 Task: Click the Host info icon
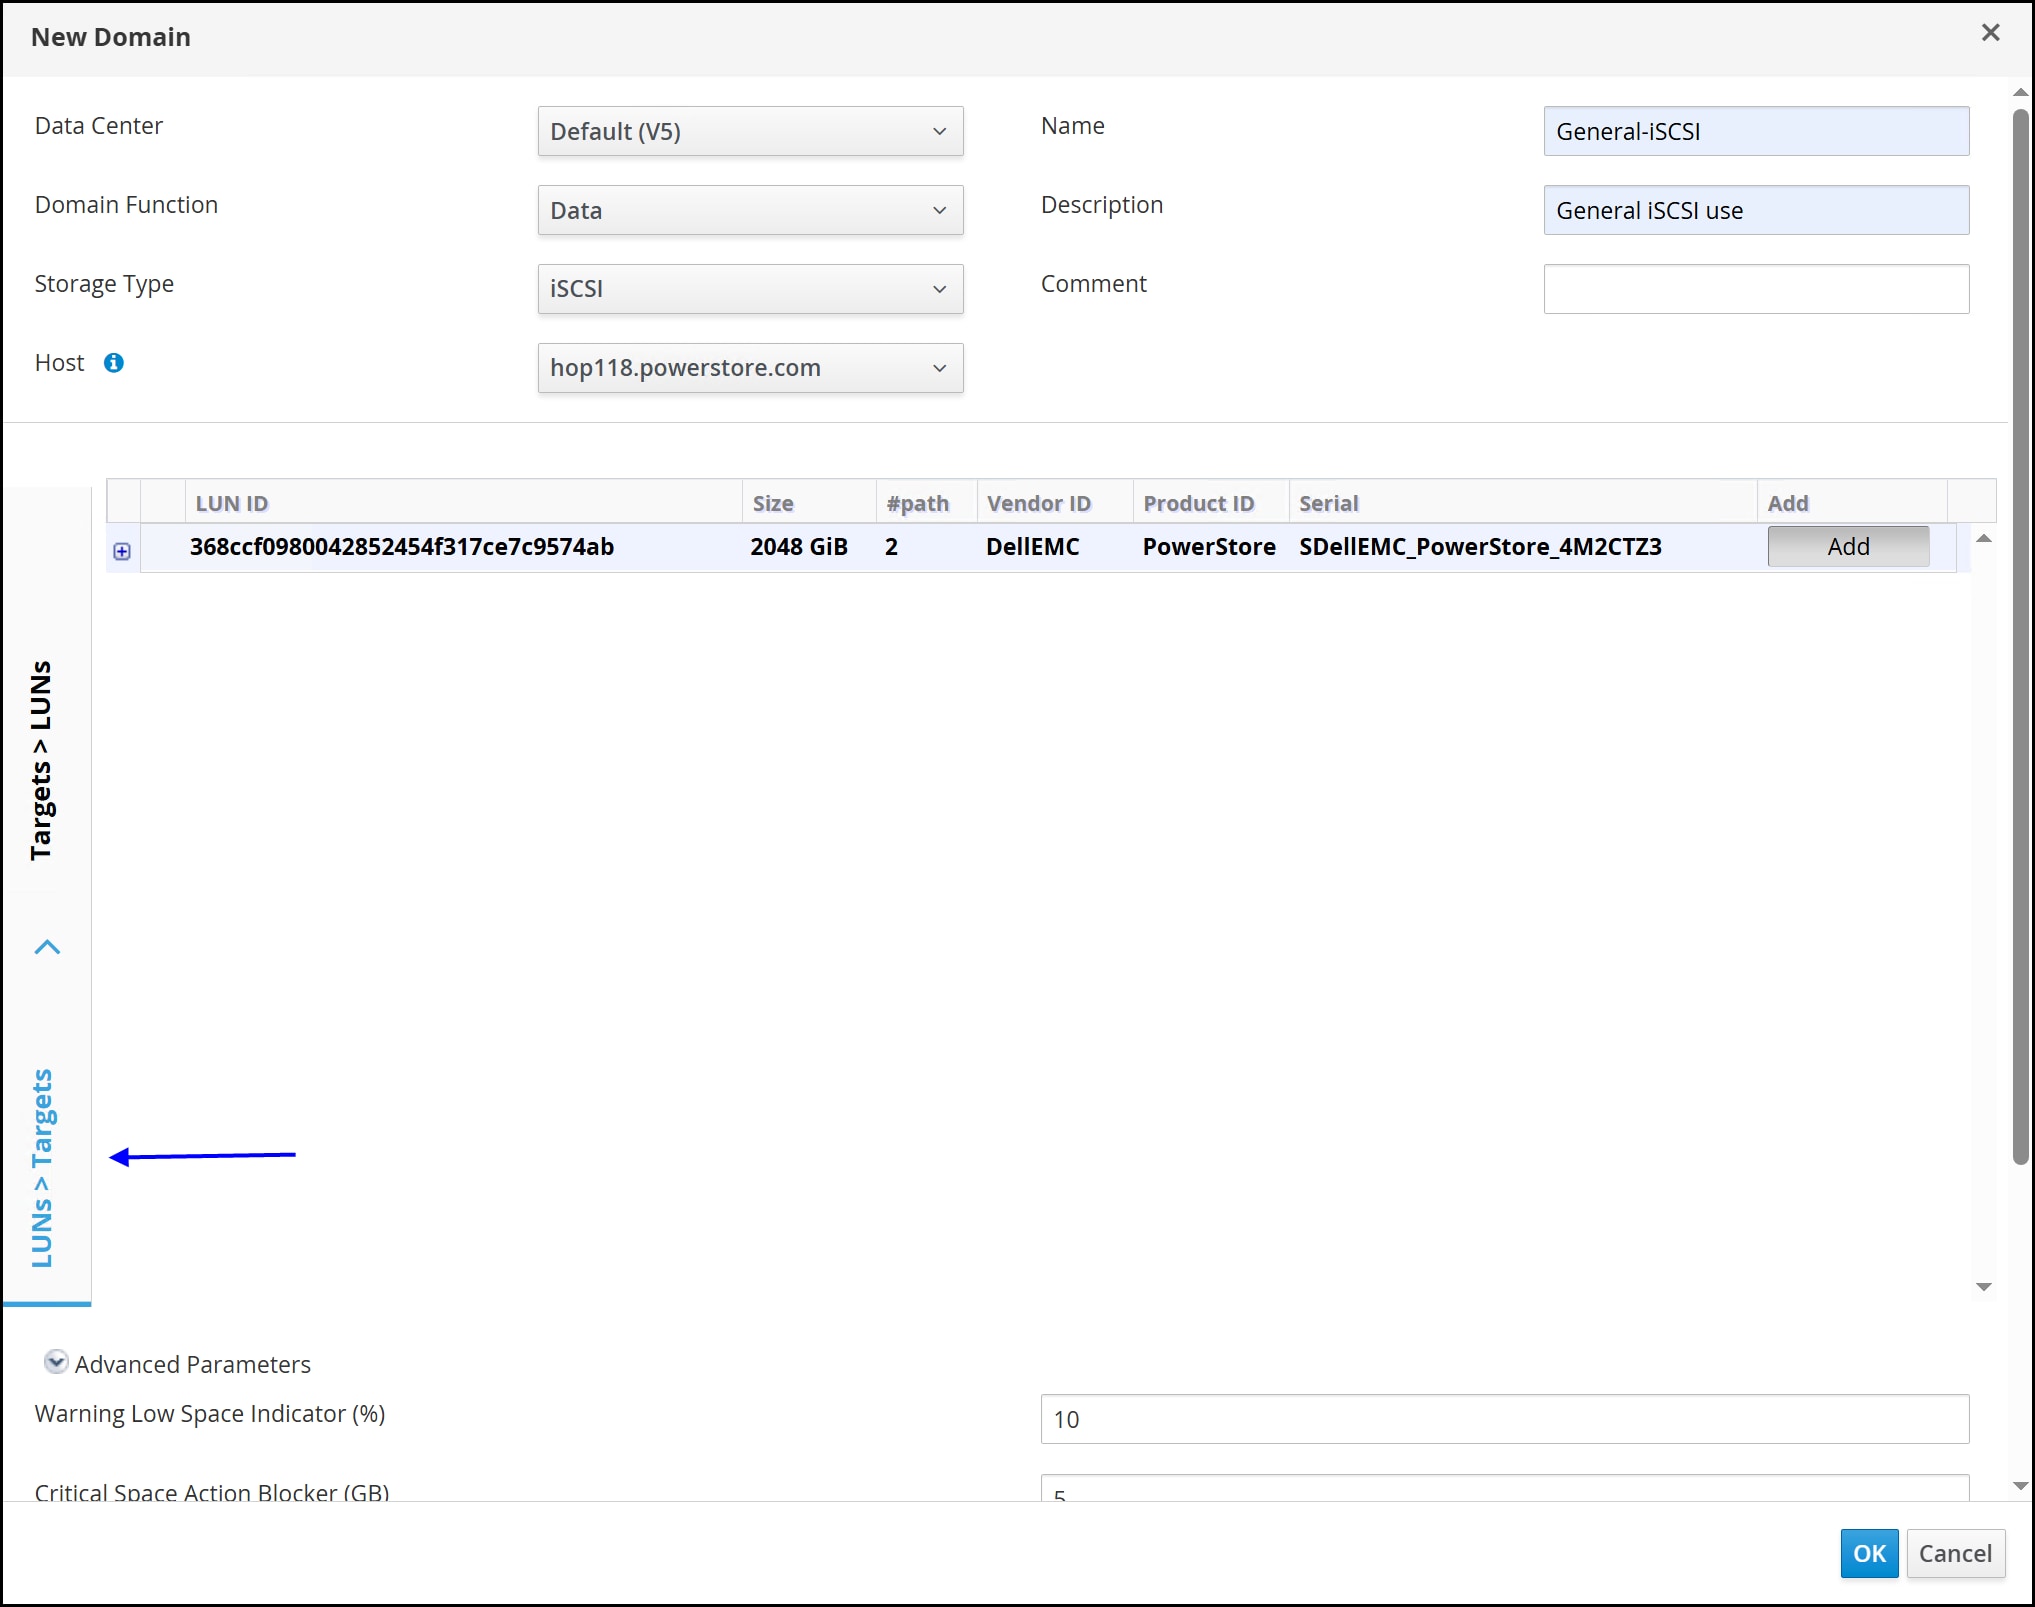pos(114,363)
